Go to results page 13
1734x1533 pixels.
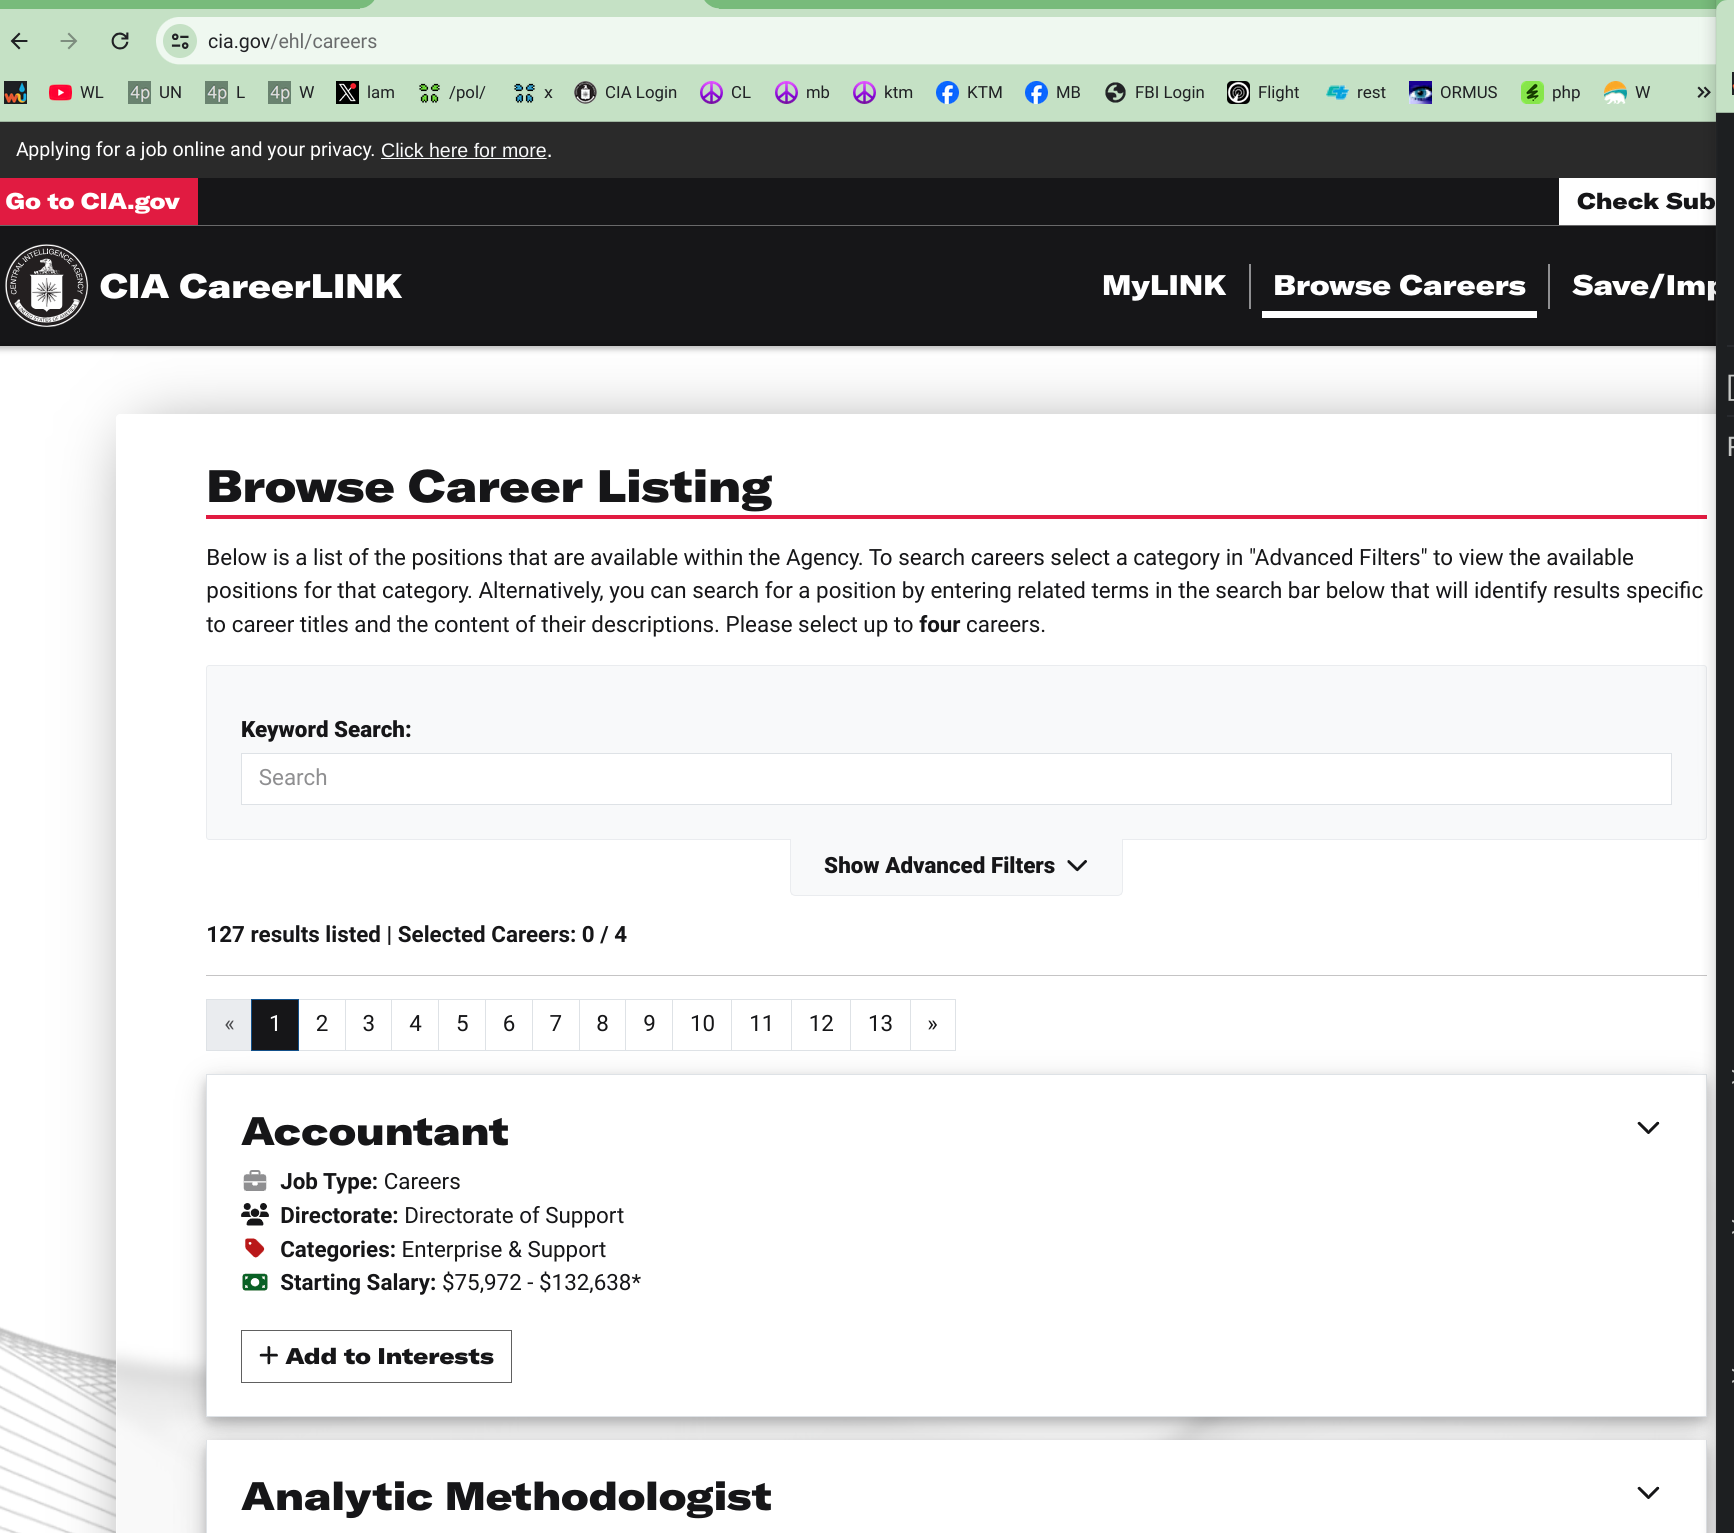click(880, 1024)
